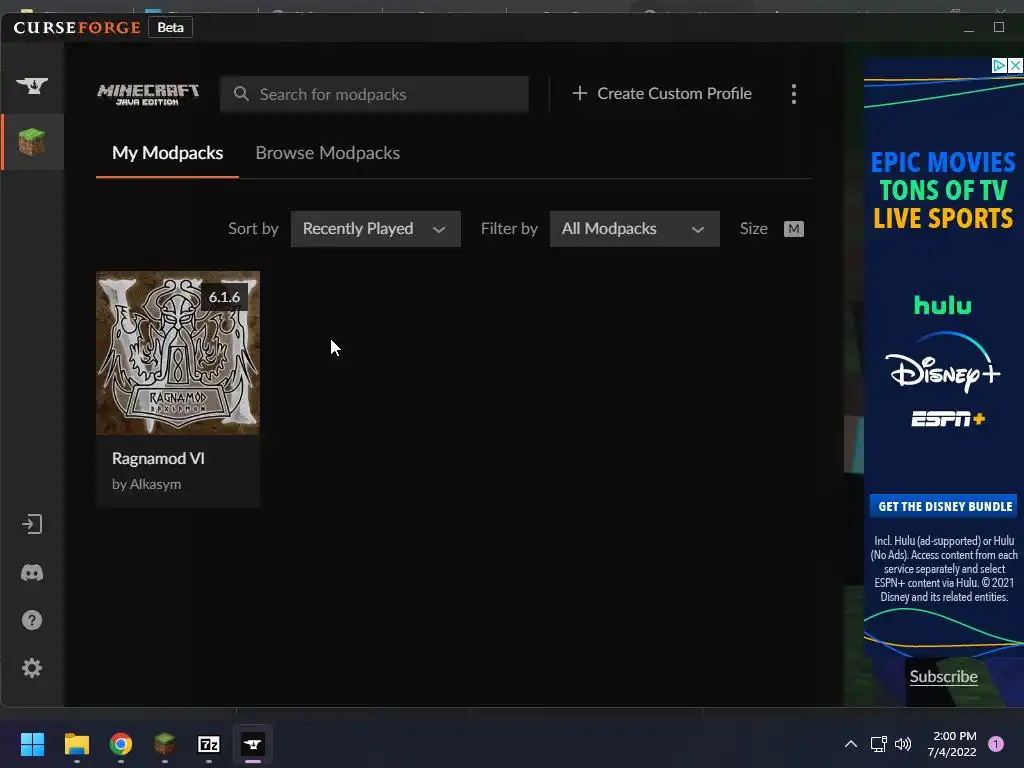The width and height of the screenshot is (1024, 768).
Task: Open the Windows Start menu
Action: [x=32, y=744]
